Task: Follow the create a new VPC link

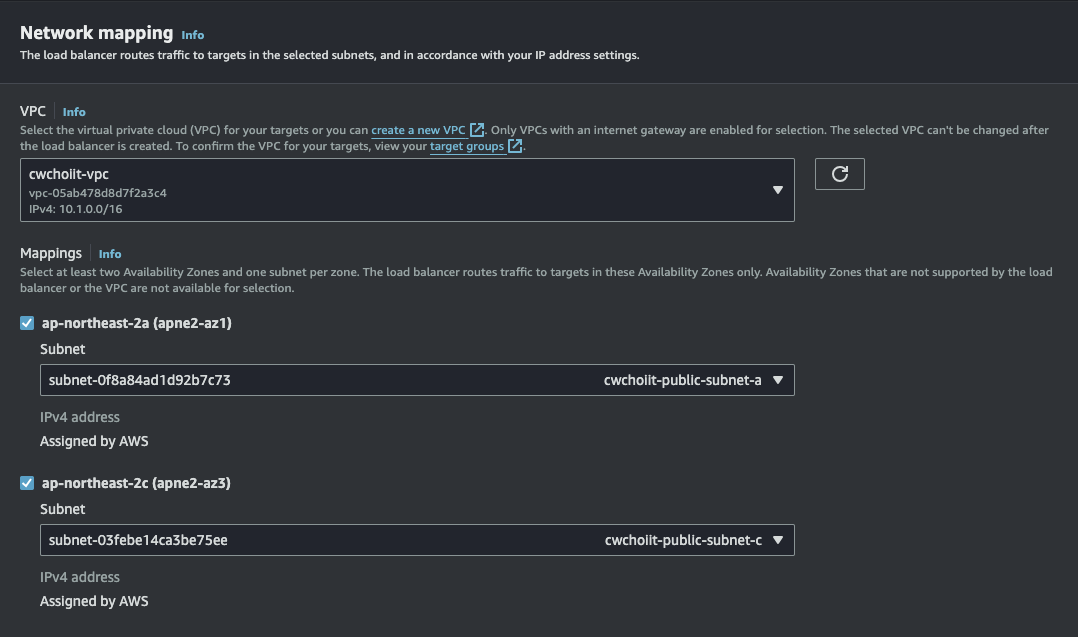Action: (x=418, y=130)
